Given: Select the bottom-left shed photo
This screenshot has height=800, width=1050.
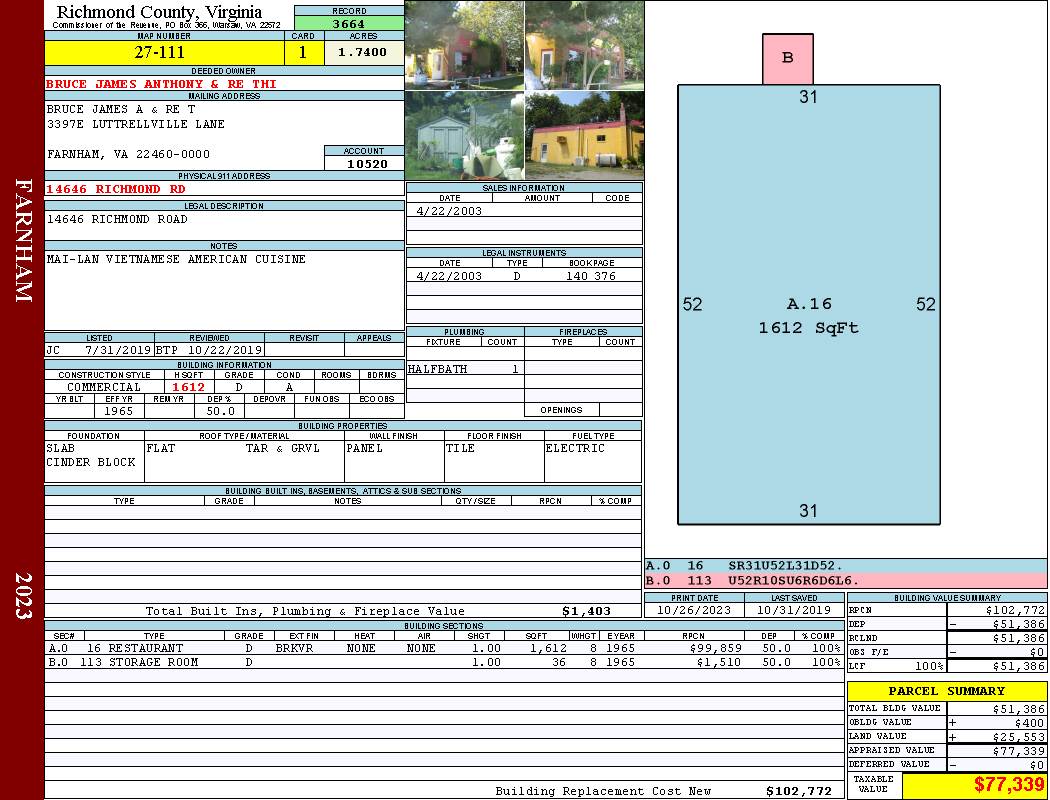Looking at the screenshot, I should pyautogui.click(x=464, y=136).
